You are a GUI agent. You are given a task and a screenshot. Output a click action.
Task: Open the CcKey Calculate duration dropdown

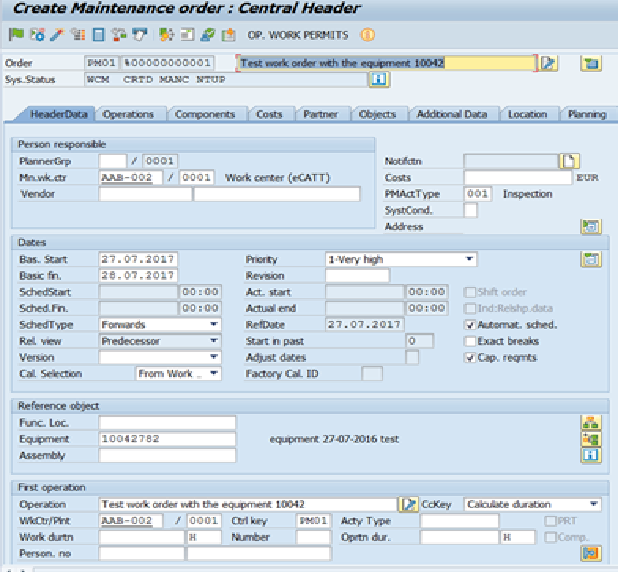tap(594, 504)
